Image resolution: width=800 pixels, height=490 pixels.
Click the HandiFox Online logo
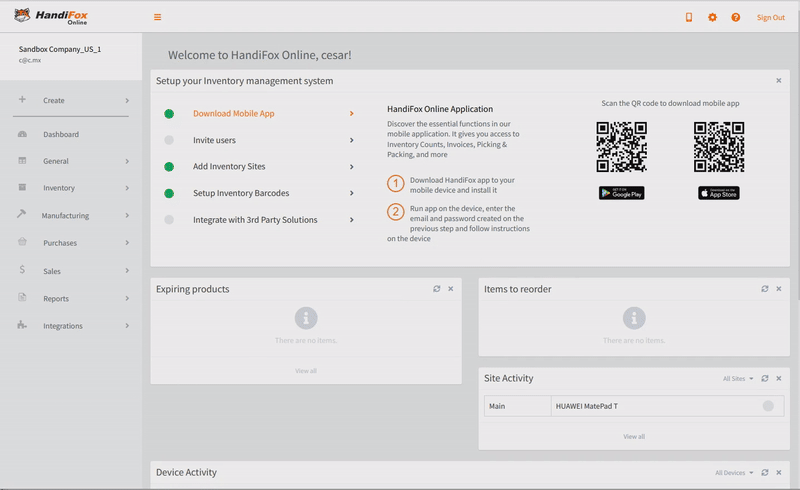click(x=51, y=16)
